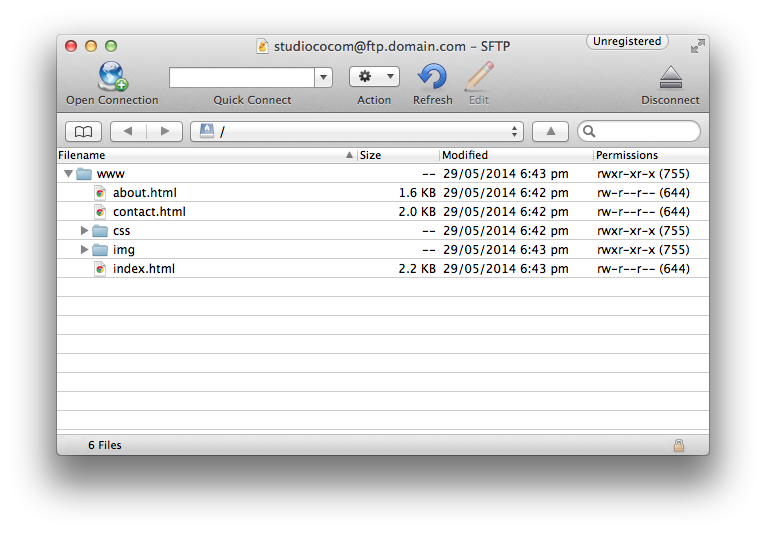Image resolution: width=766 pixels, height=534 pixels.
Task: Click the 2.2 KB size value
Action: click(417, 269)
